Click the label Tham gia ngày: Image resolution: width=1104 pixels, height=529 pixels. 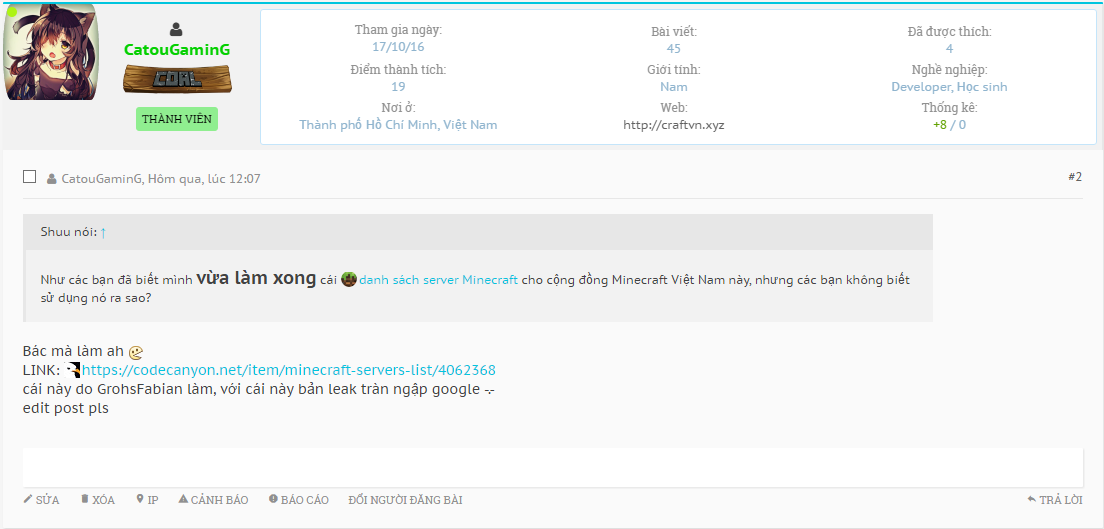pyautogui.click(x=399, y=30)
